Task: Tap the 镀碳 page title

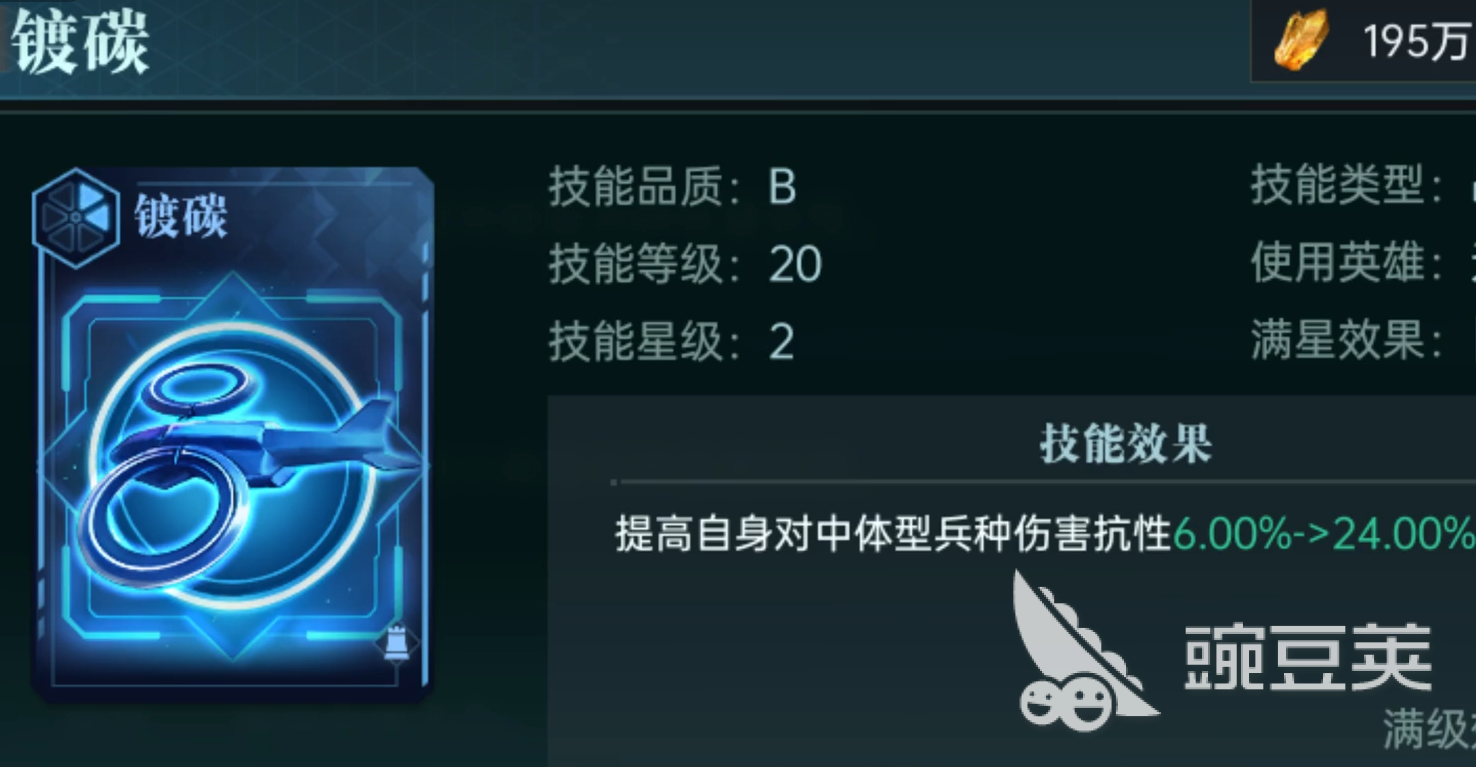Action: 81,41
